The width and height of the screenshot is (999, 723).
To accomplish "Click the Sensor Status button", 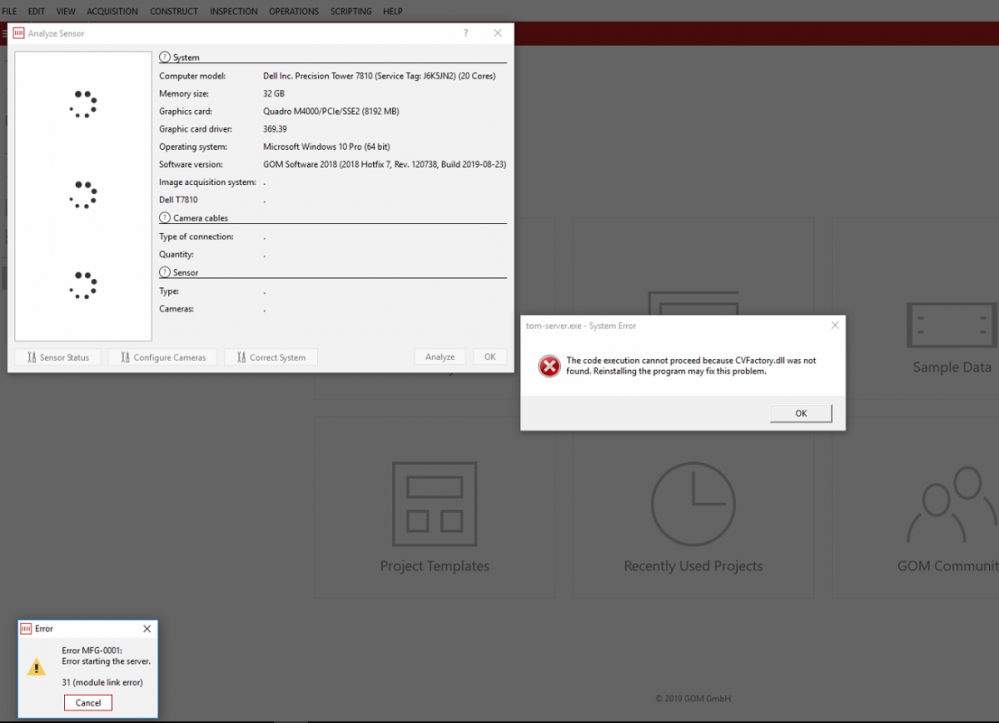I will tap(58, 357).
